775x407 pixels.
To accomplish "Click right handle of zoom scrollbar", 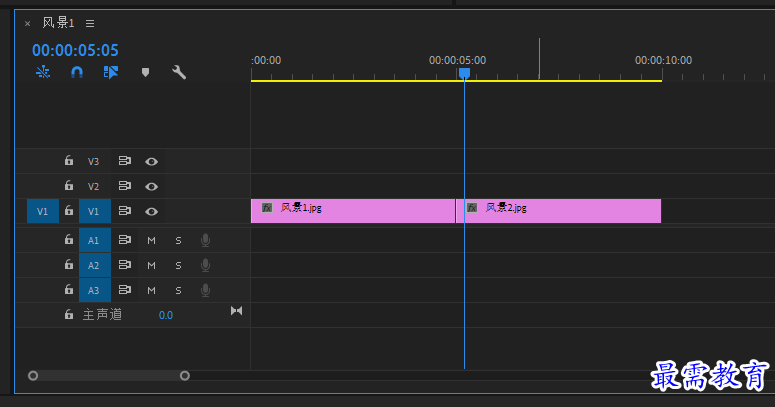I will tap(185, 376).
